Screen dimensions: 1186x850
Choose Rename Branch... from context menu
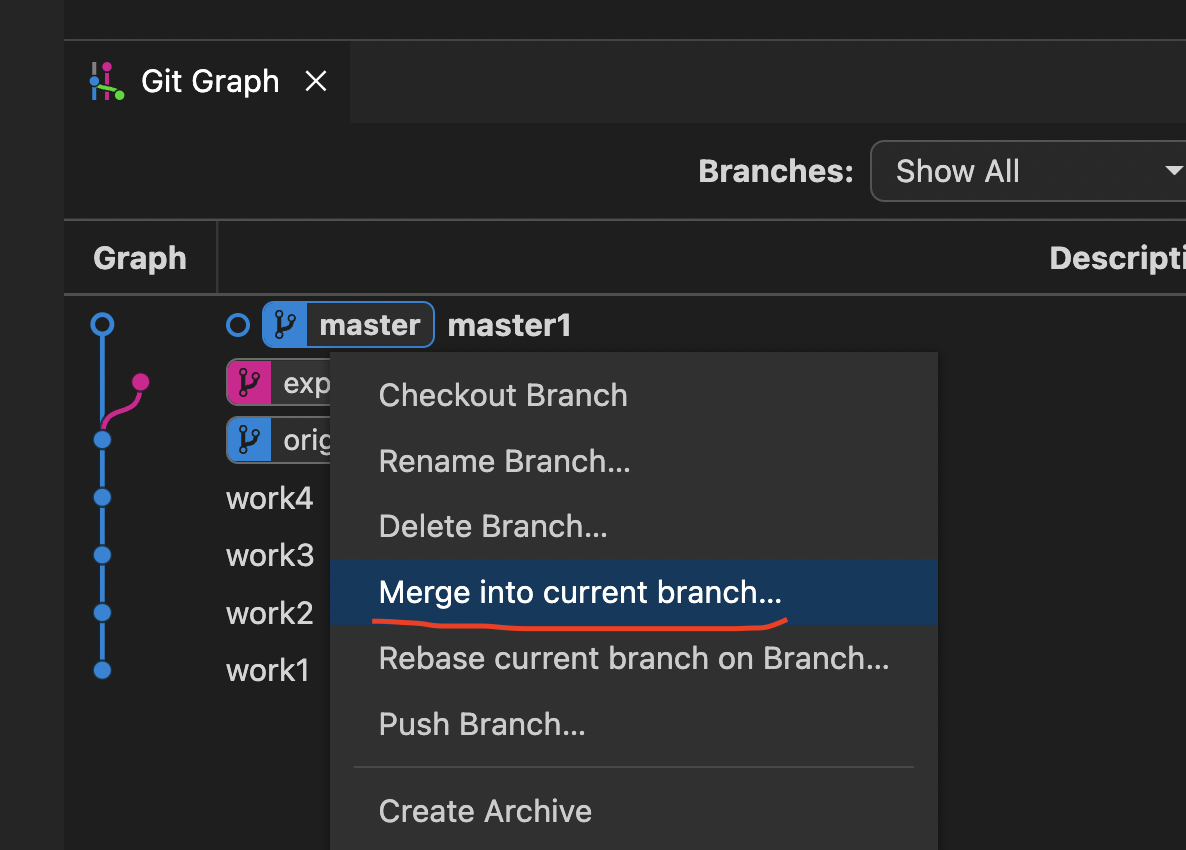click(x=634, y=461)
